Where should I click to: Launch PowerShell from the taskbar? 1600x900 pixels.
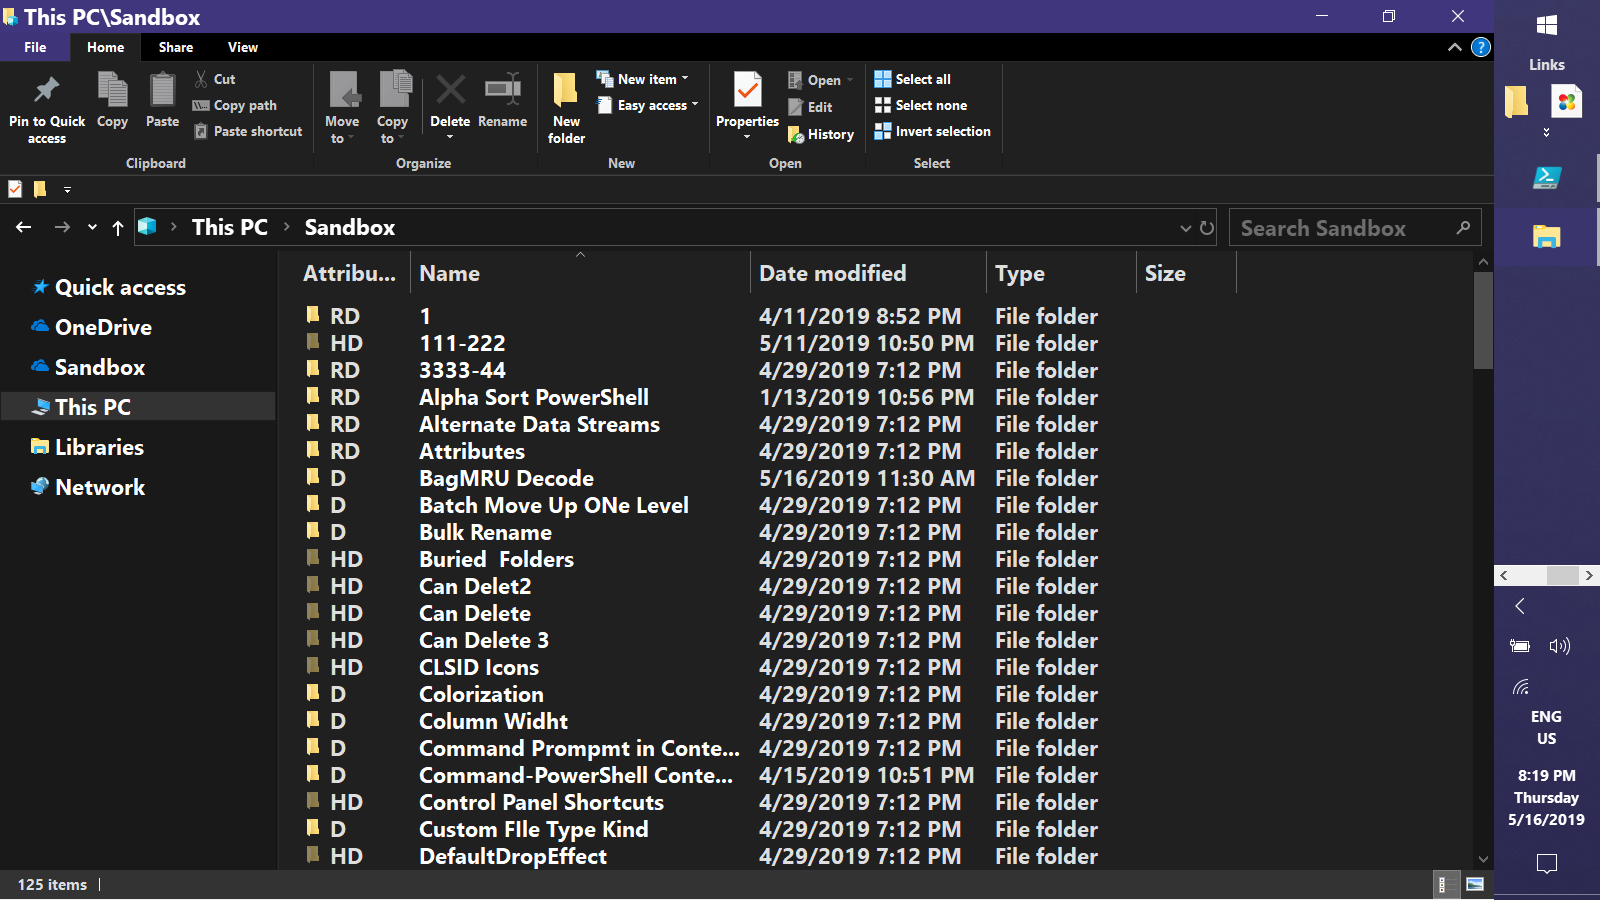coord(1546,178)
